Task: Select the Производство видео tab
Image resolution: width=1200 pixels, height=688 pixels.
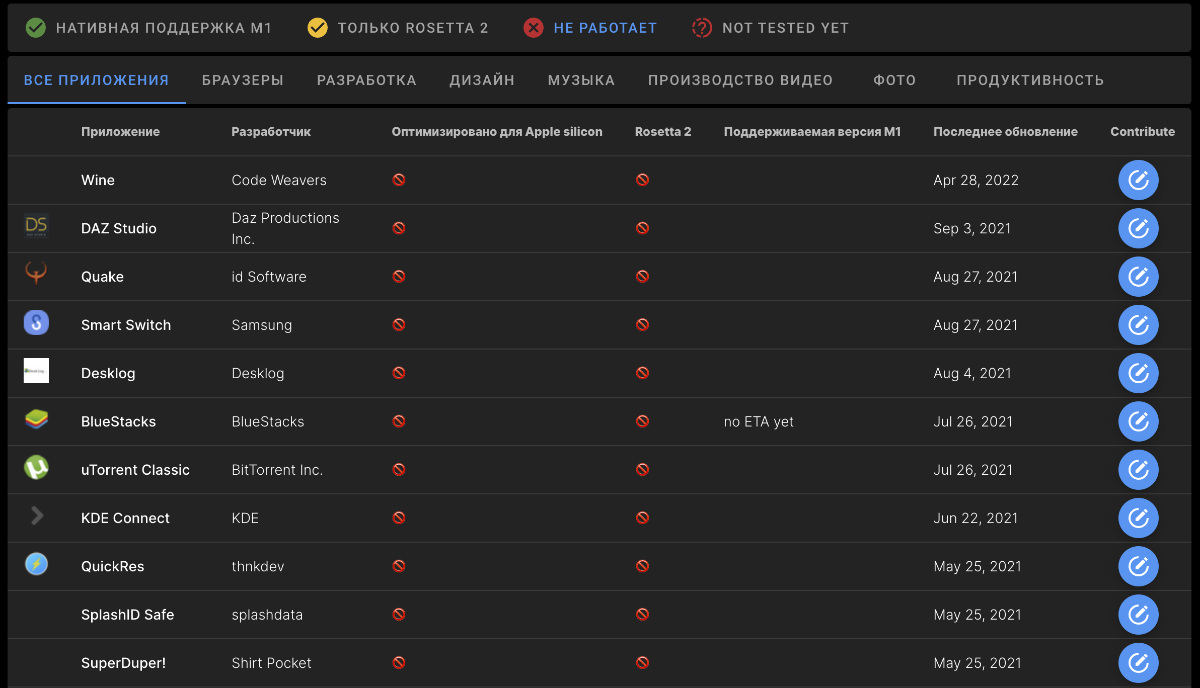Action: pyautogui.click(x=740, y=80)
